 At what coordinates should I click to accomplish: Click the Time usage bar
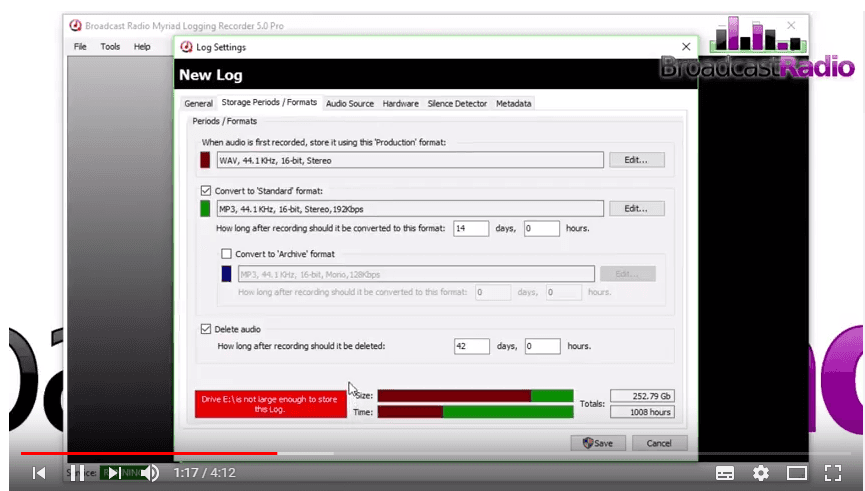476,412
